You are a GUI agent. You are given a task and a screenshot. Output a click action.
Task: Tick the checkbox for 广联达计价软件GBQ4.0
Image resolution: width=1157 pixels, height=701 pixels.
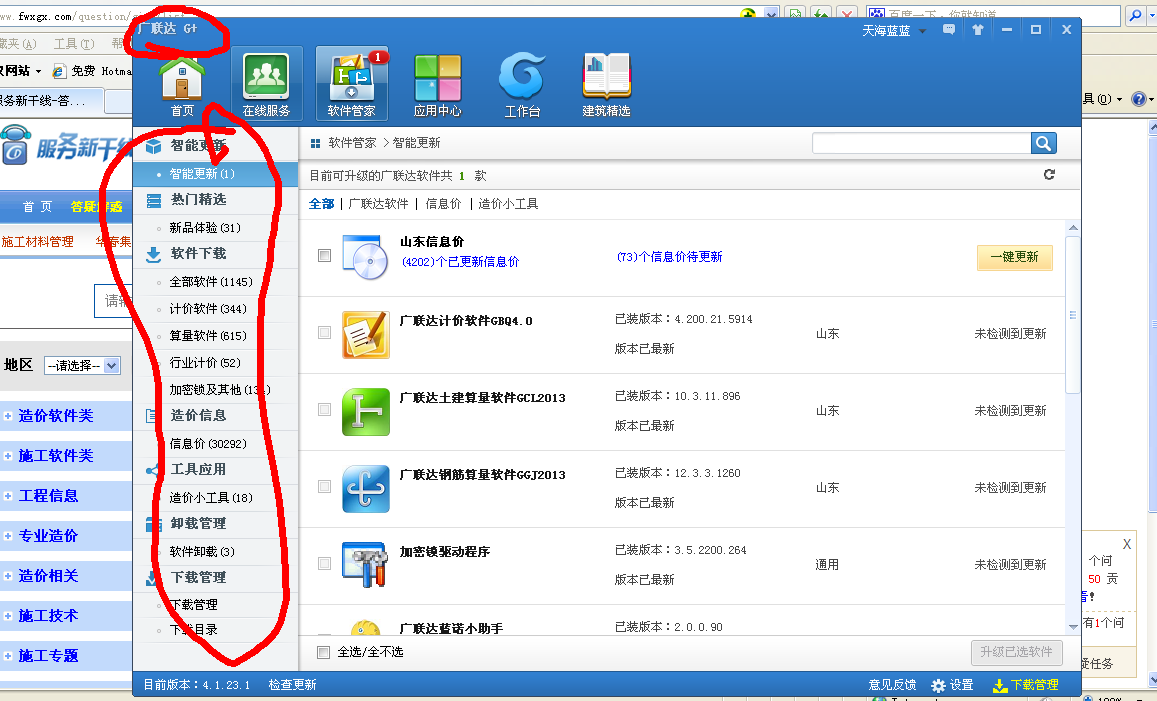pos(324,333)
